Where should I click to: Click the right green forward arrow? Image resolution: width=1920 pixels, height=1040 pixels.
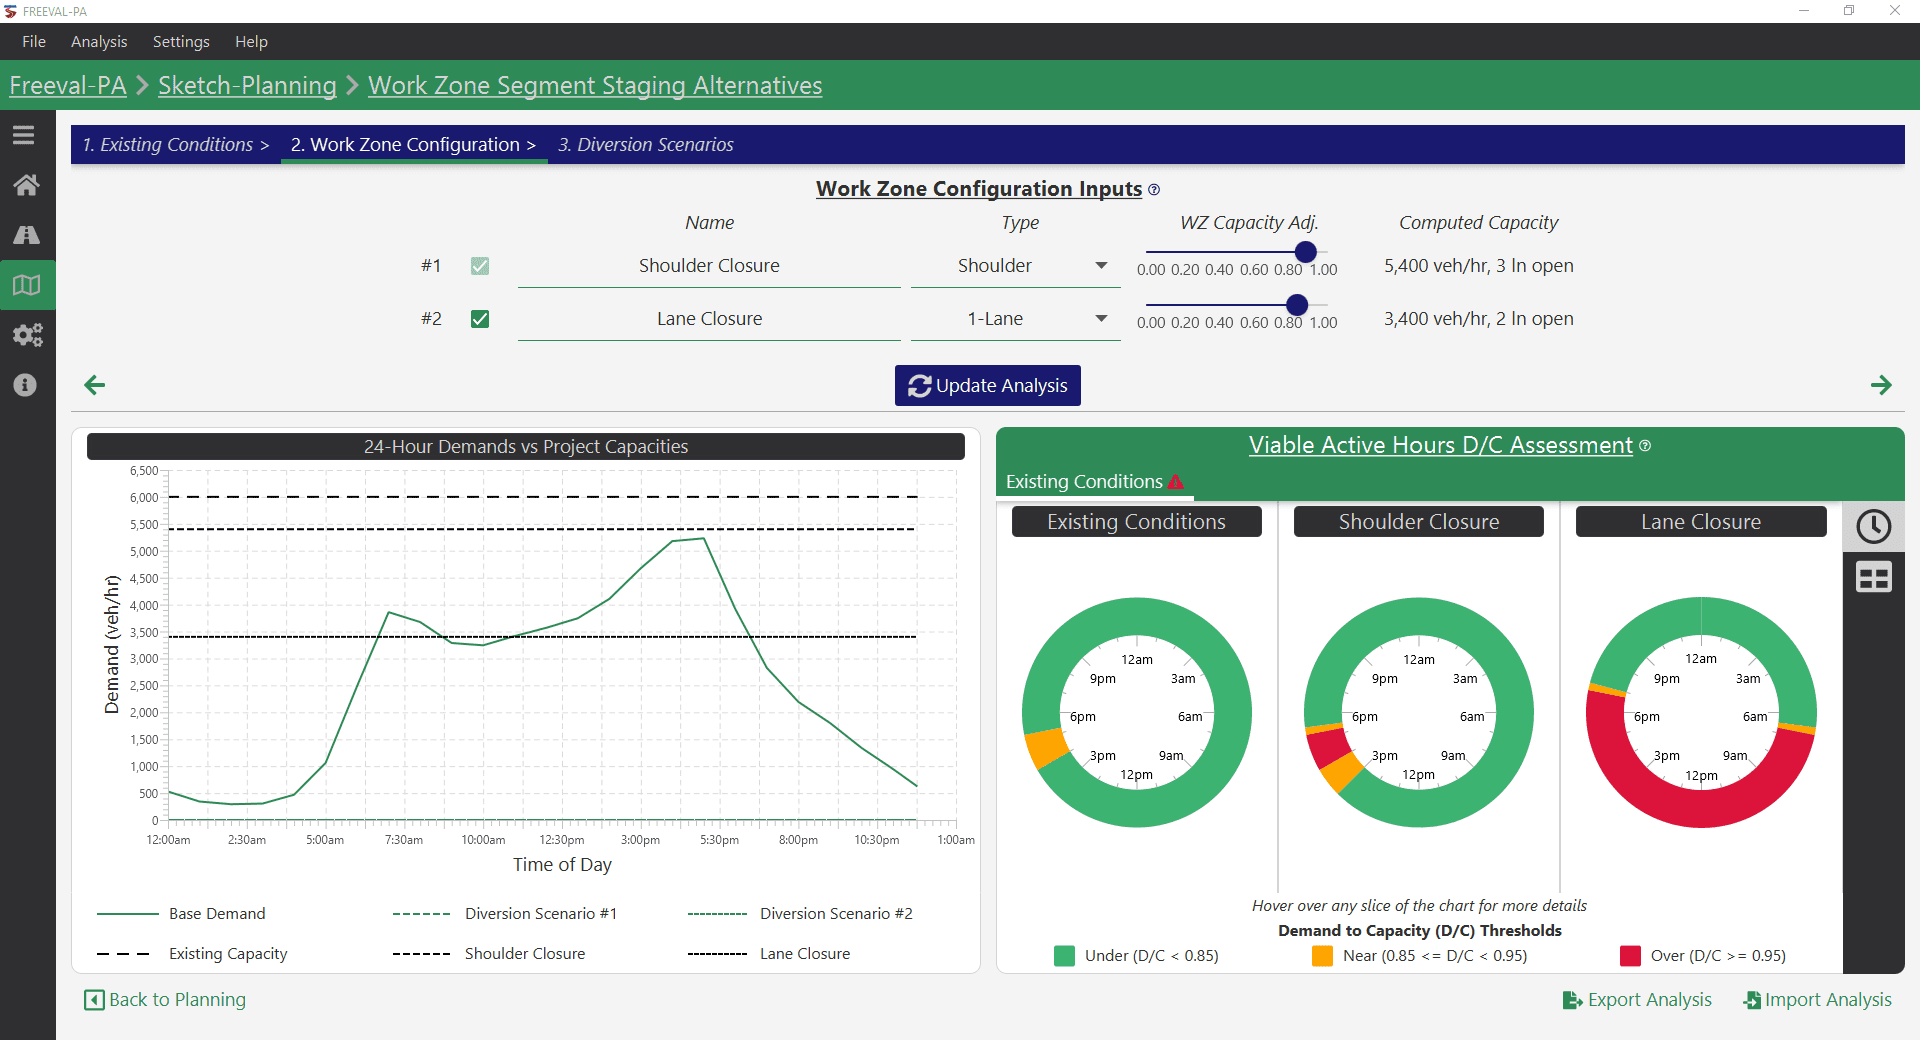point(1881,385)
